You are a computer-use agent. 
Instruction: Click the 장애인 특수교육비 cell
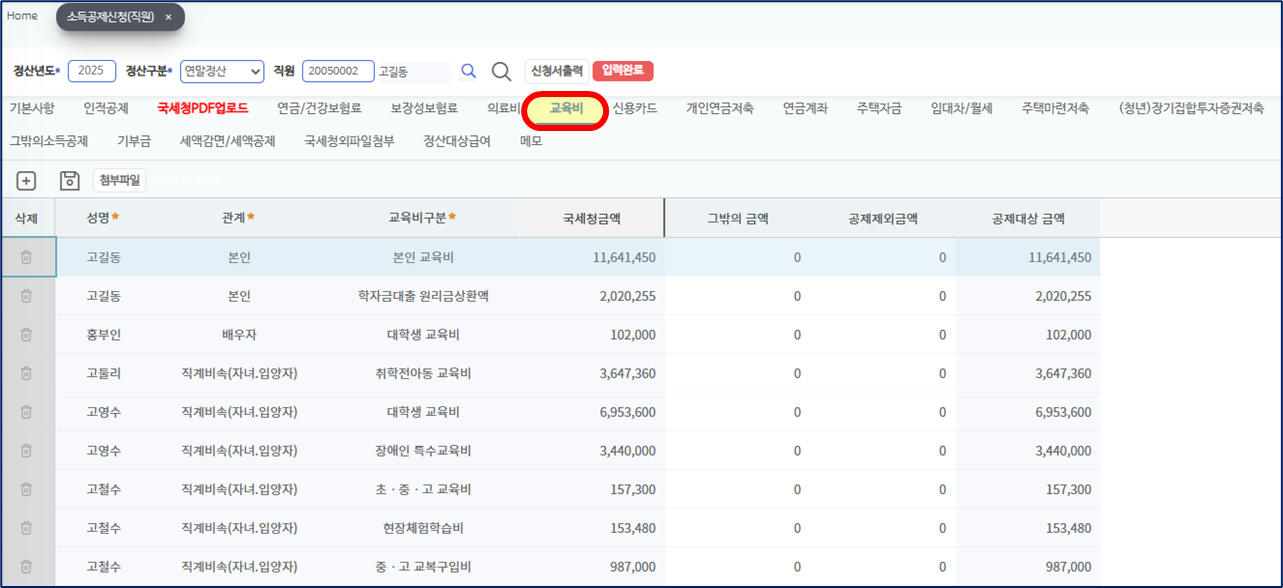click(x=423, y=451)
